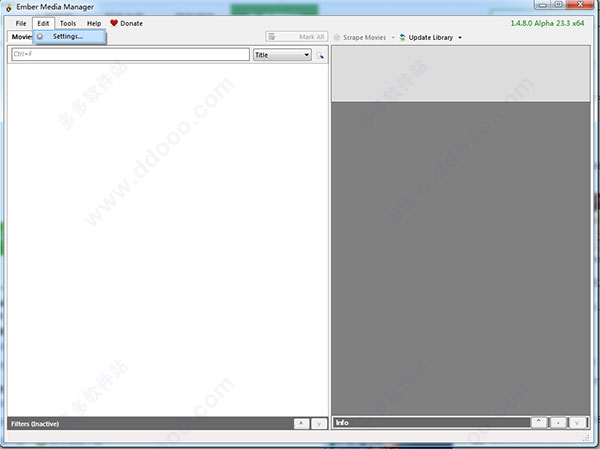Click the Settings gear icon in menu

(40, 36)
